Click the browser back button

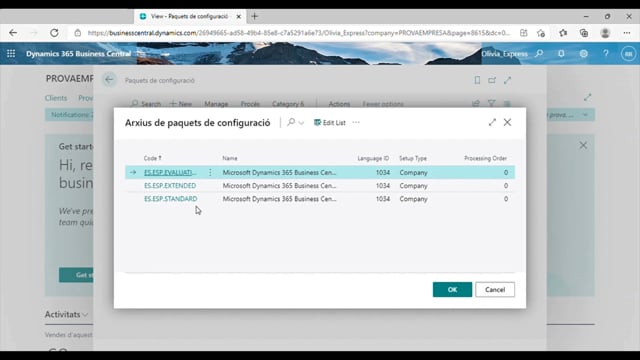(13, 33)
